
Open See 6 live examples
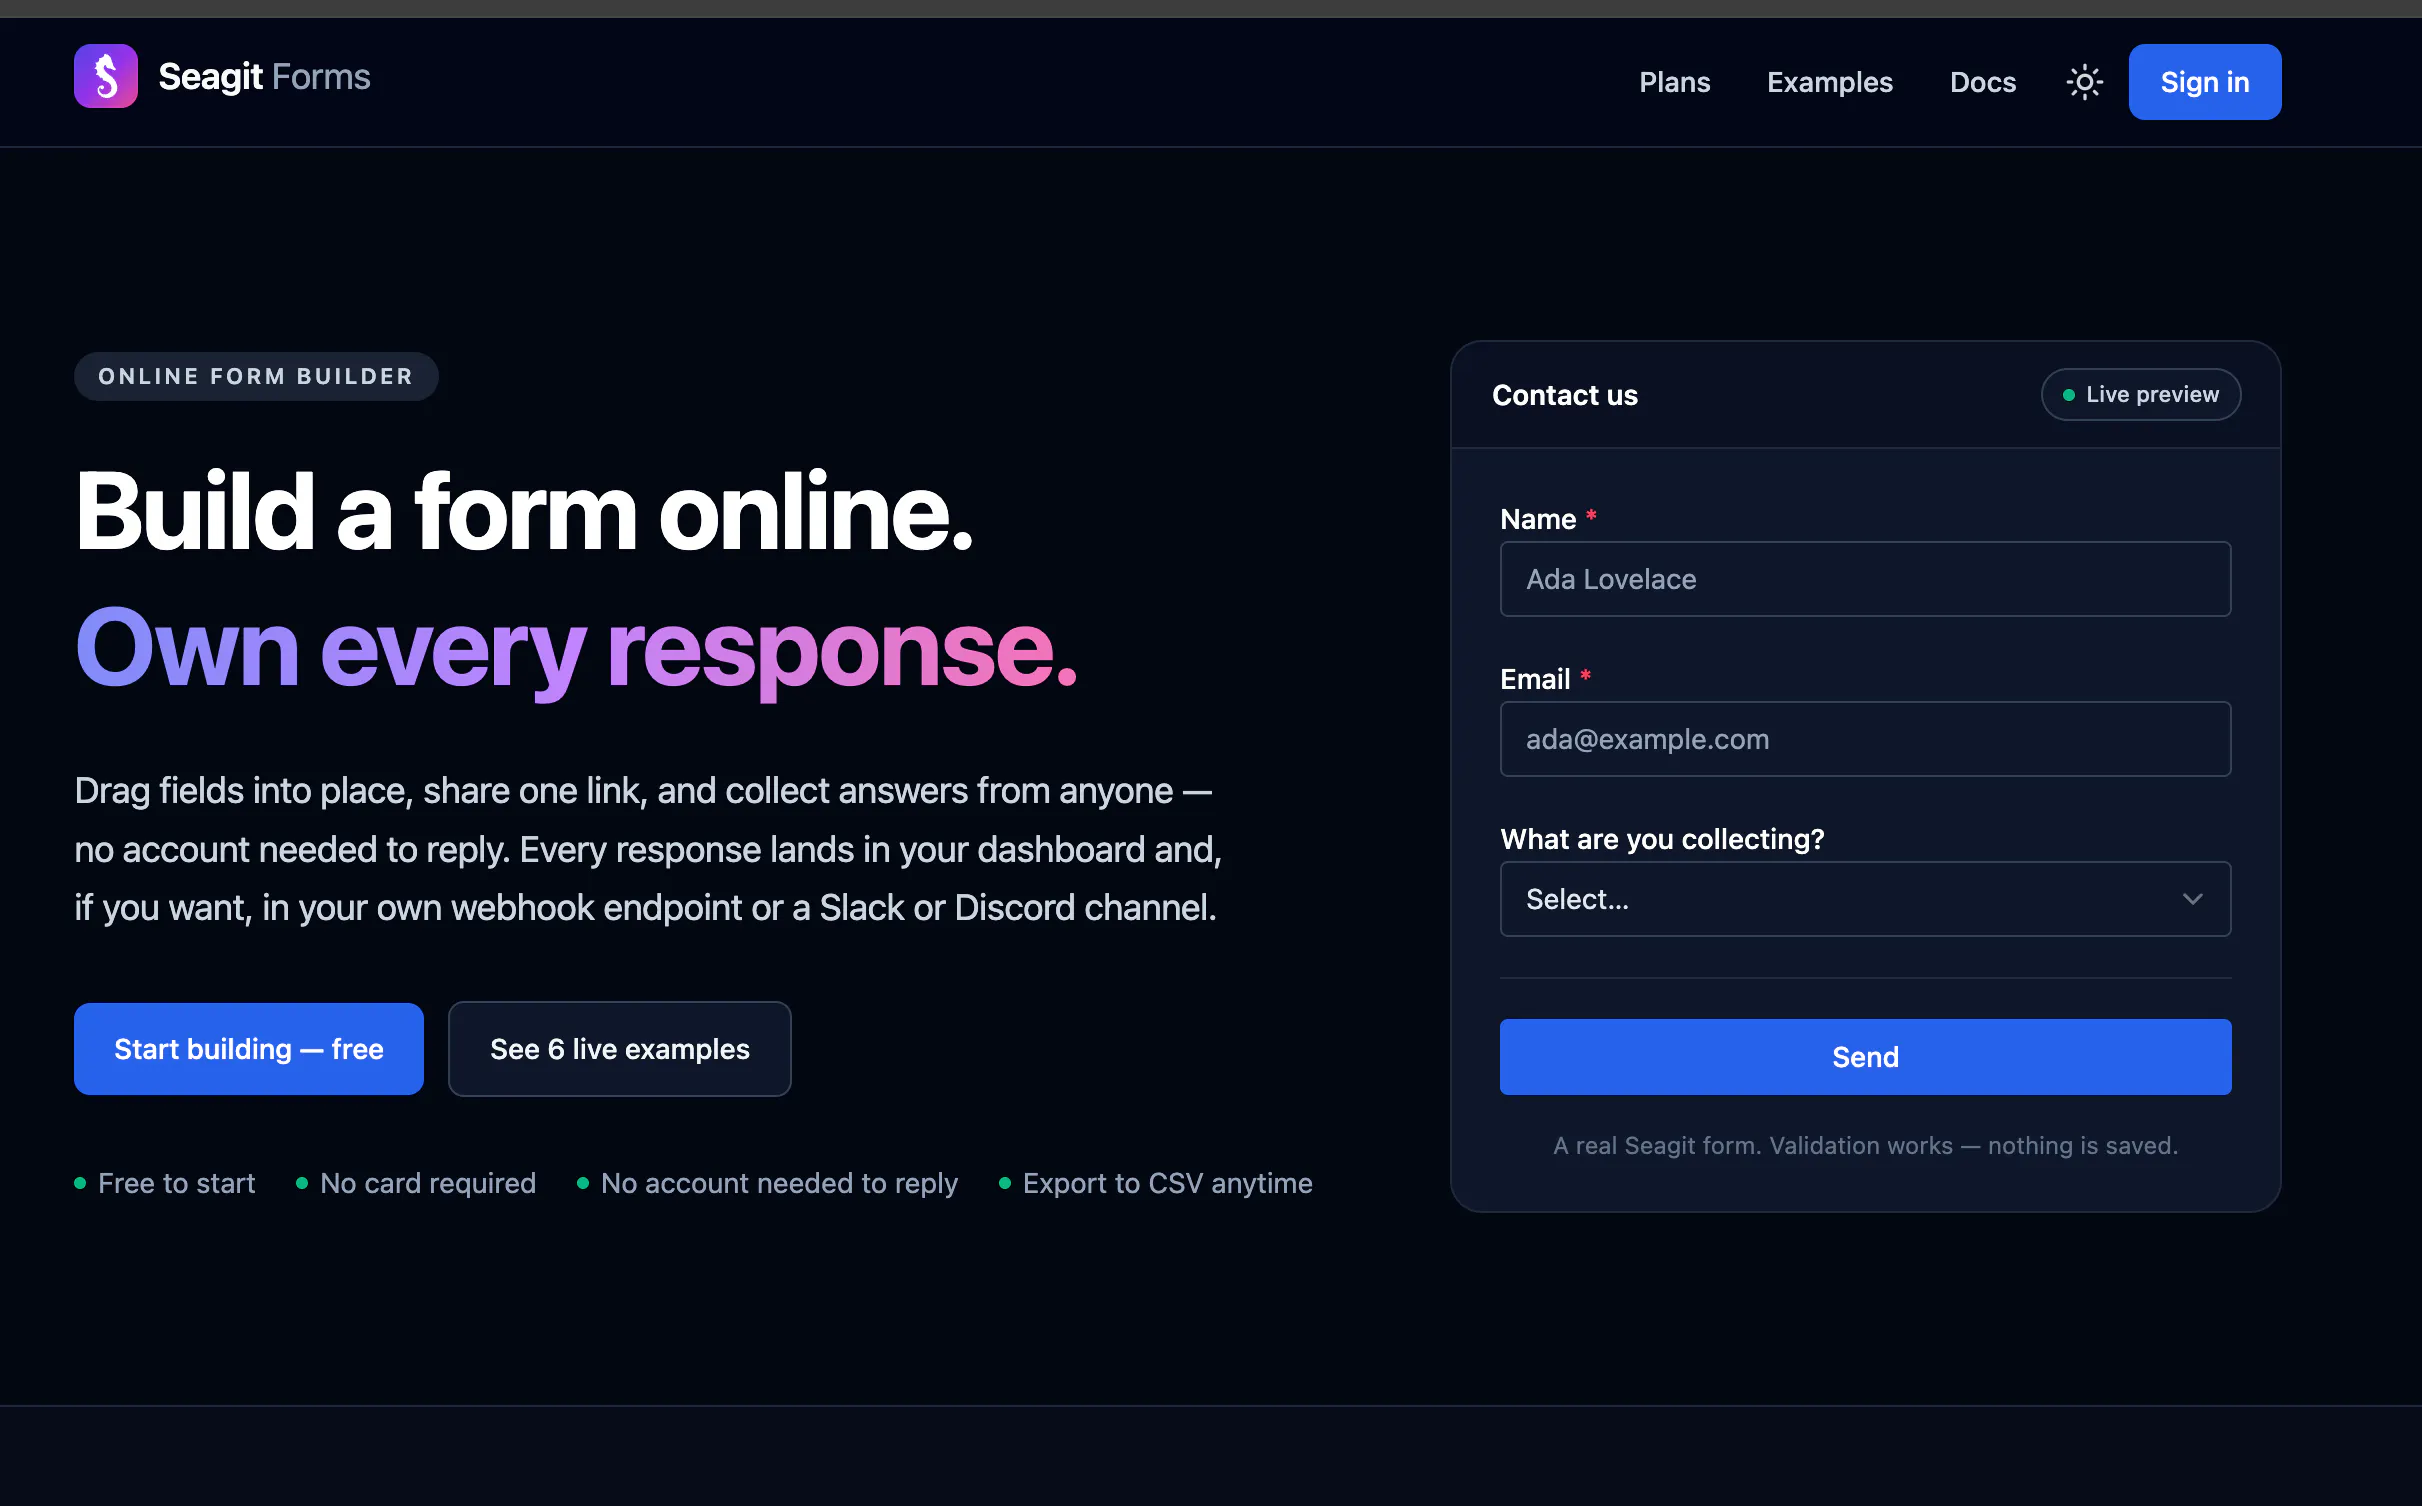click(x=619, y=1049)
